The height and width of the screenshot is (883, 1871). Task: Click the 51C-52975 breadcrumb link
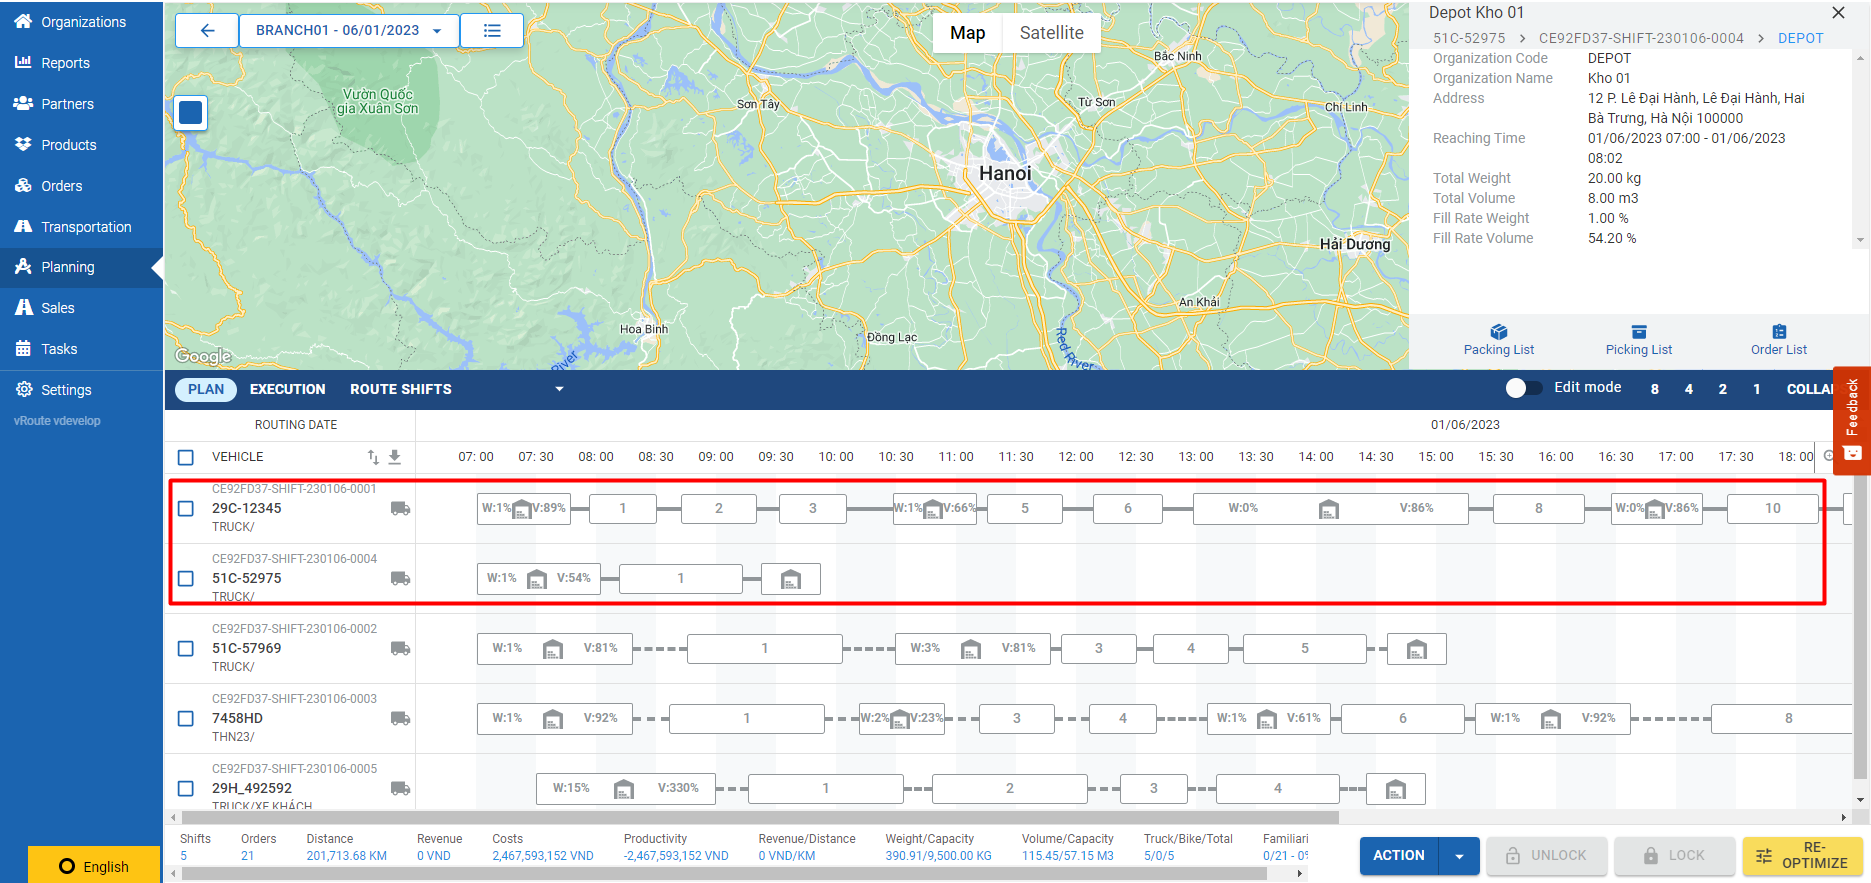(1469, 38)
